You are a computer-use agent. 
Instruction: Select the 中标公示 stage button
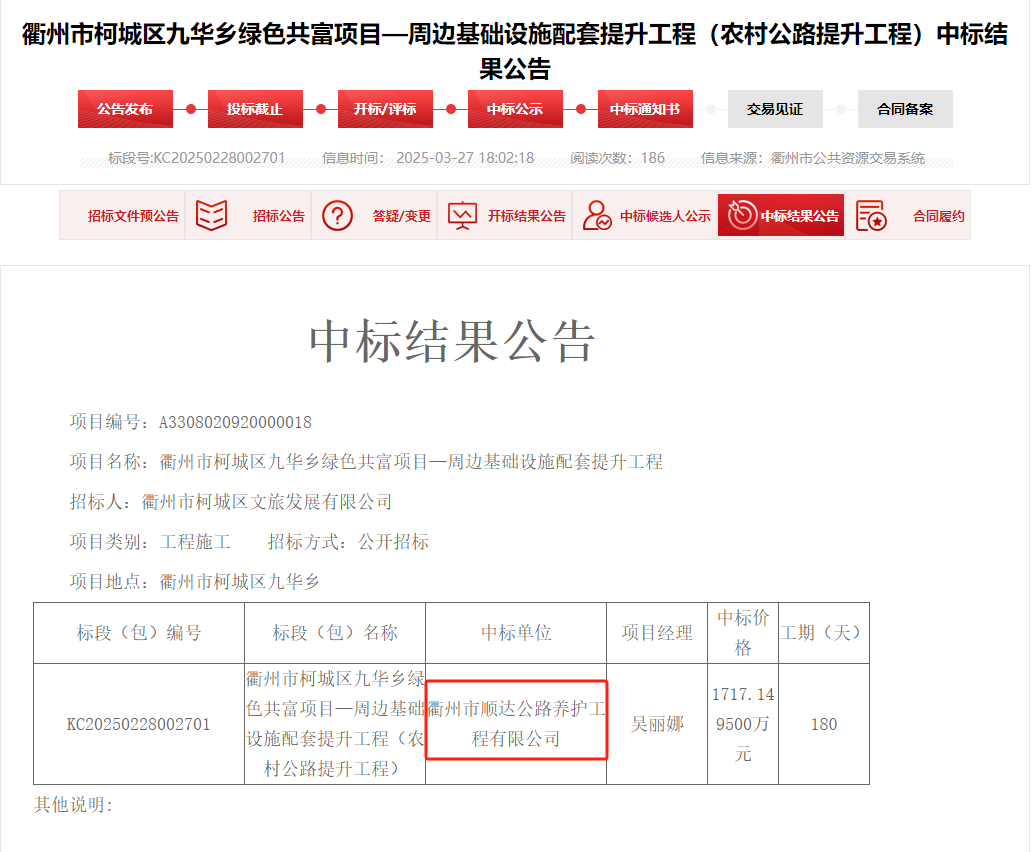click(x=515, y=109)
